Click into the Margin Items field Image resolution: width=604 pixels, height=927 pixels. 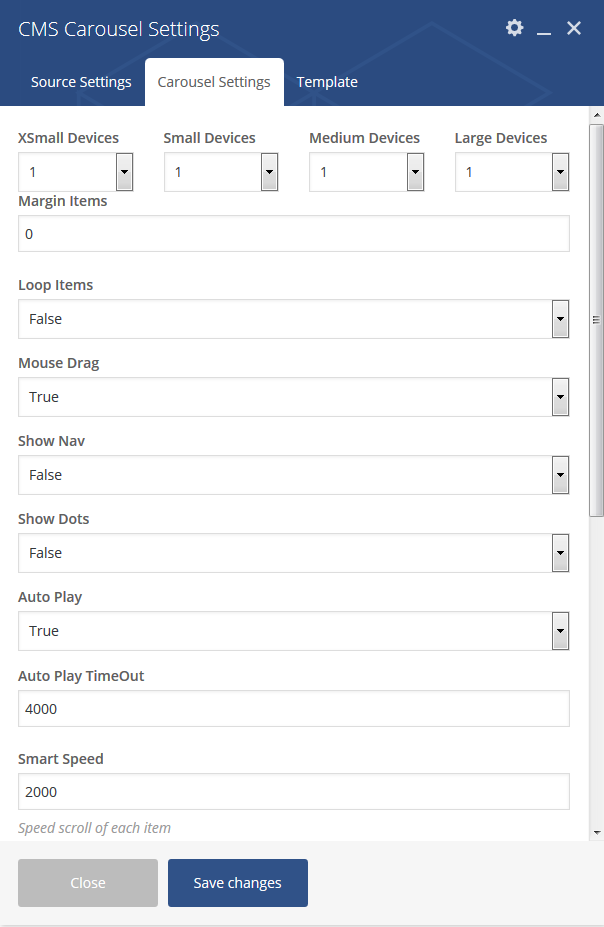click(x=294, y=234)
